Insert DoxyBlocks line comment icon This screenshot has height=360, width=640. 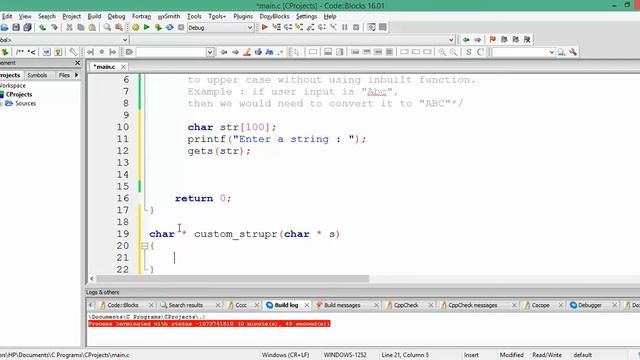click(31, 52)
